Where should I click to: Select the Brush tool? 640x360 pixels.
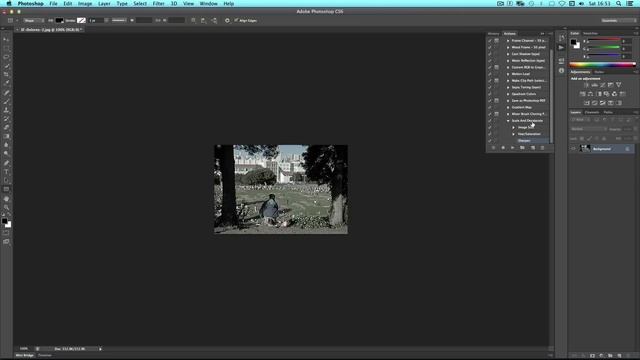(6, 101)
